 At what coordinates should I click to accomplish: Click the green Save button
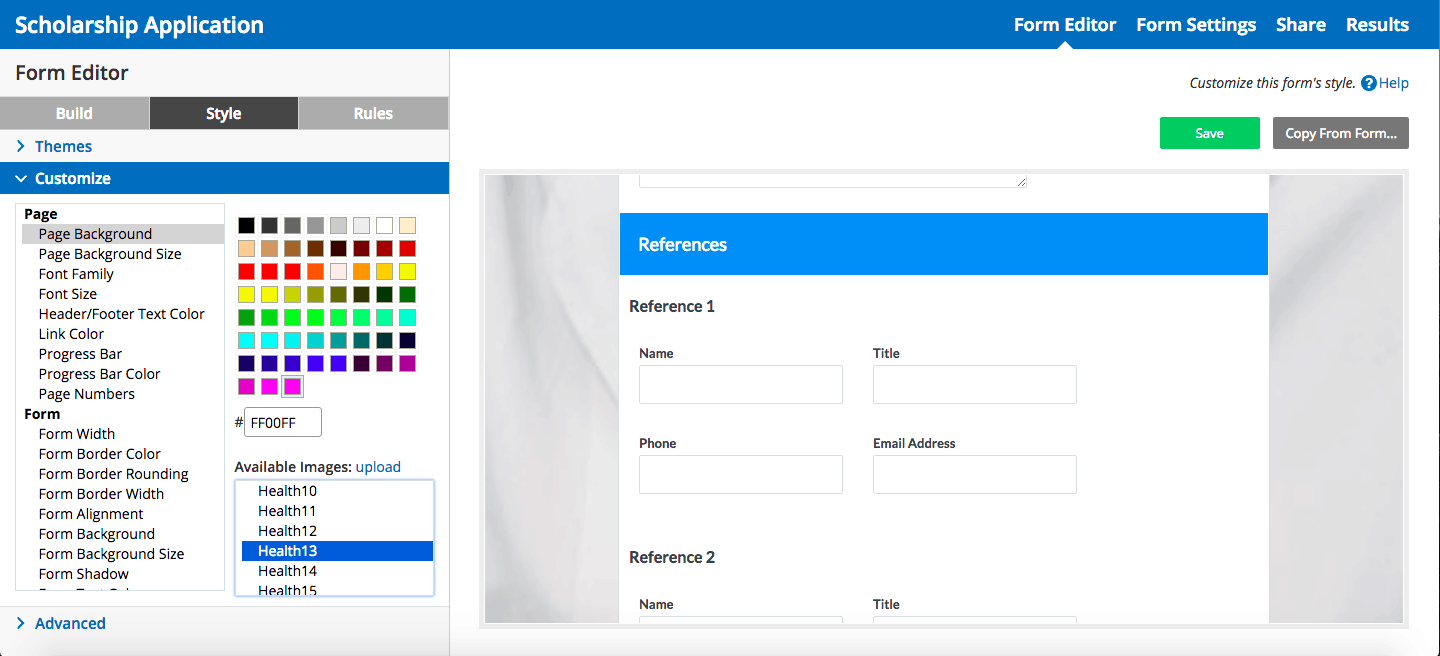(1209, 133)
